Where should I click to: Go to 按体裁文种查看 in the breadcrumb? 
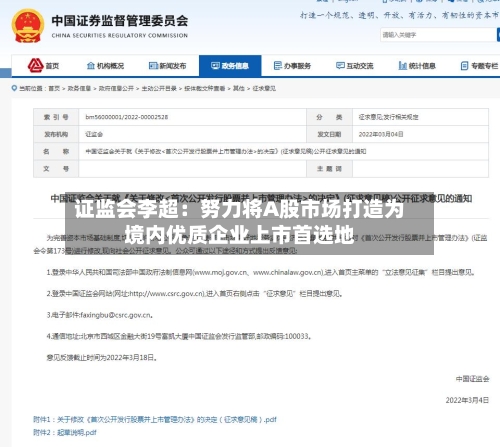pyautogui.click(x=205, y=88)
